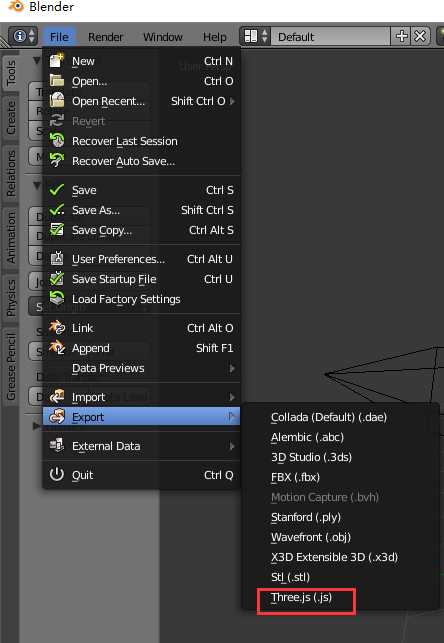444x643 pixels.
Task: Switch to the Animation sidebar tab
Action: click(11, 237)
